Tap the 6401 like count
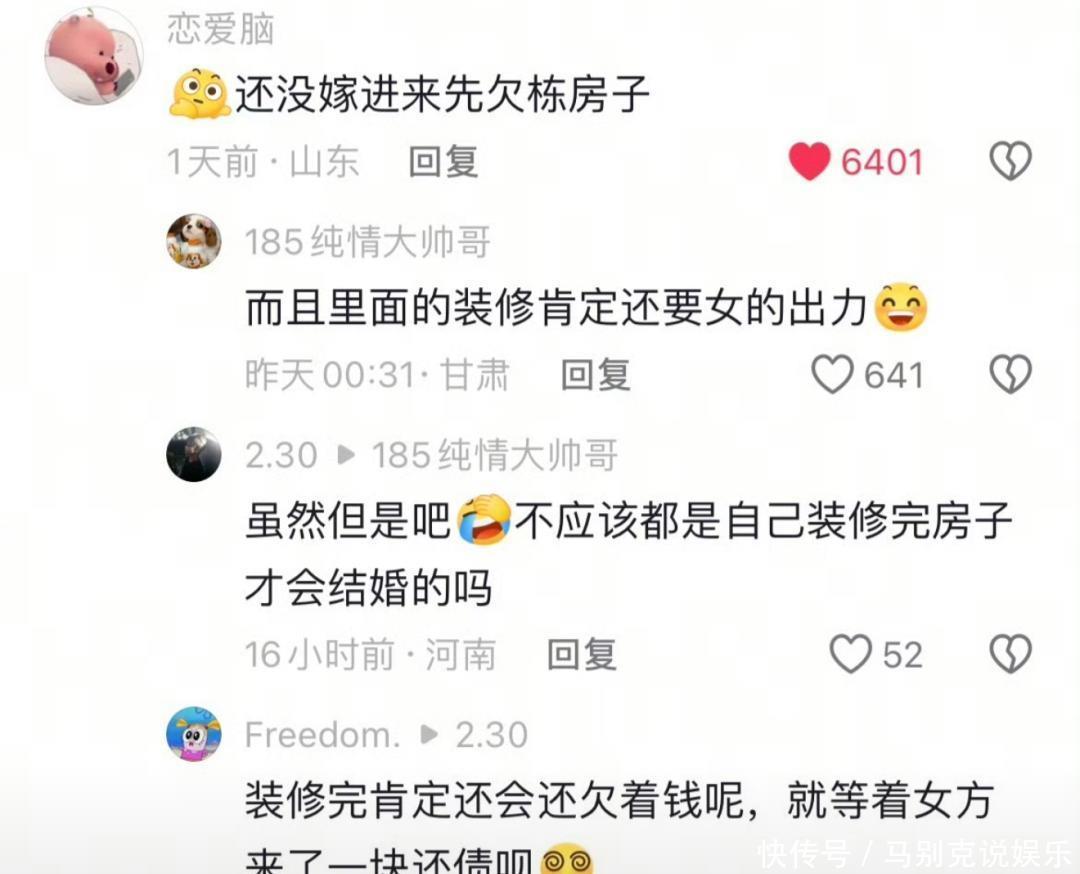Image resolution: width=1080 pixels, height=874 pixels. [x=882, y=162]
